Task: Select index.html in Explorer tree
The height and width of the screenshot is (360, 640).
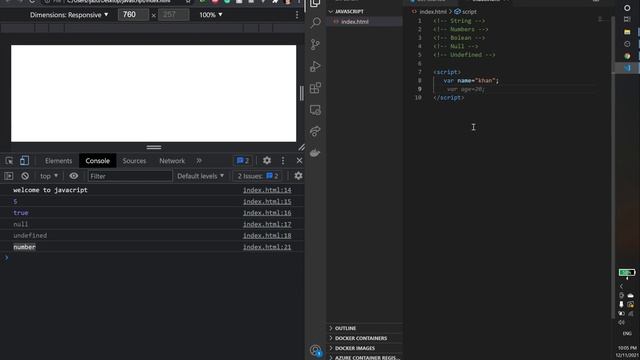Action: coord(364,22)
